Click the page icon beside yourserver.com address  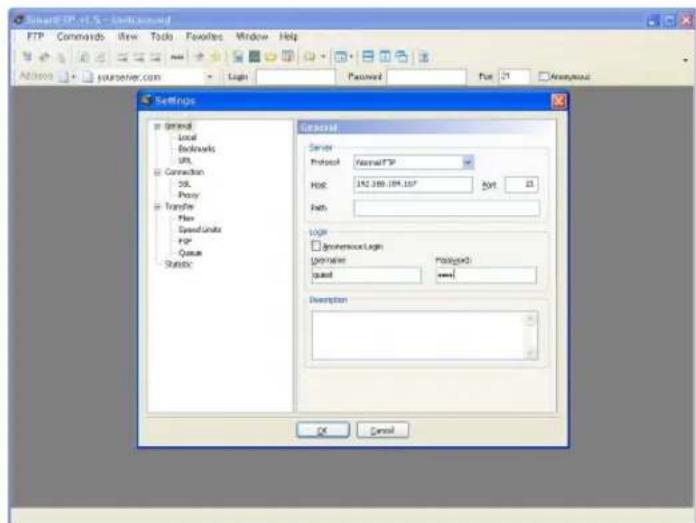point(88,77)
